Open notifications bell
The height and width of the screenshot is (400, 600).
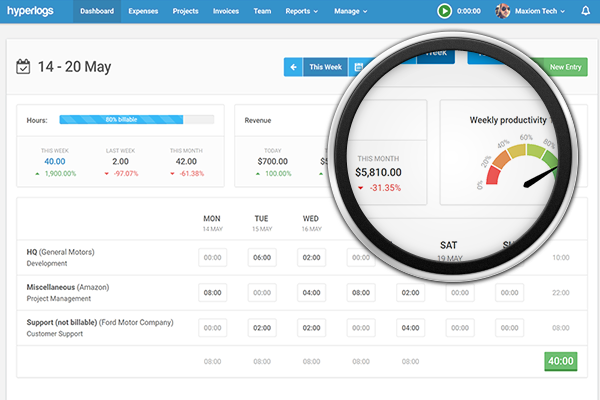point(585,11)
